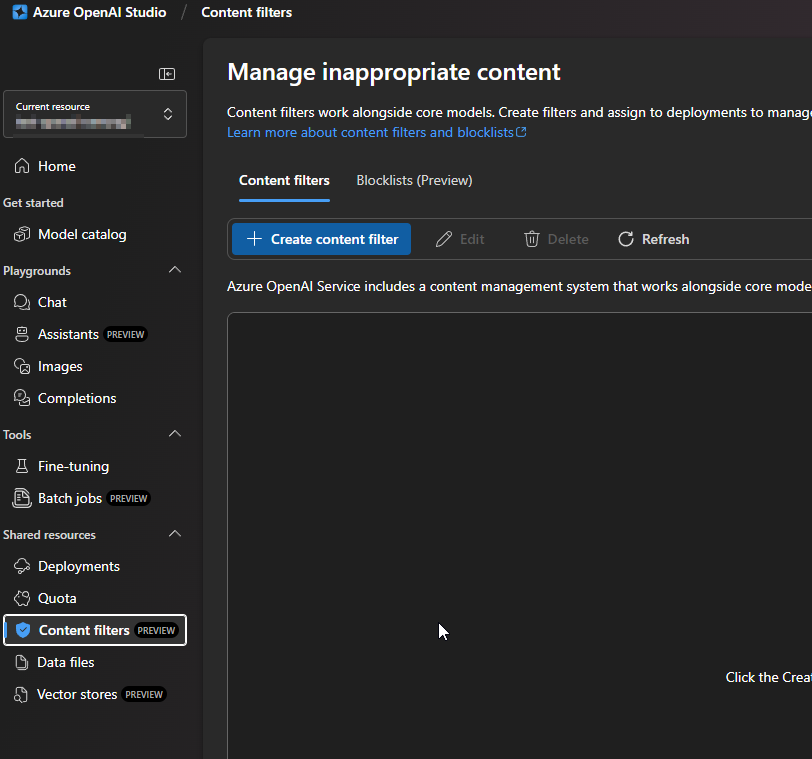Select the Content filters tab
The width and height of the screenshot is (812, 759).
pos(284,180)
